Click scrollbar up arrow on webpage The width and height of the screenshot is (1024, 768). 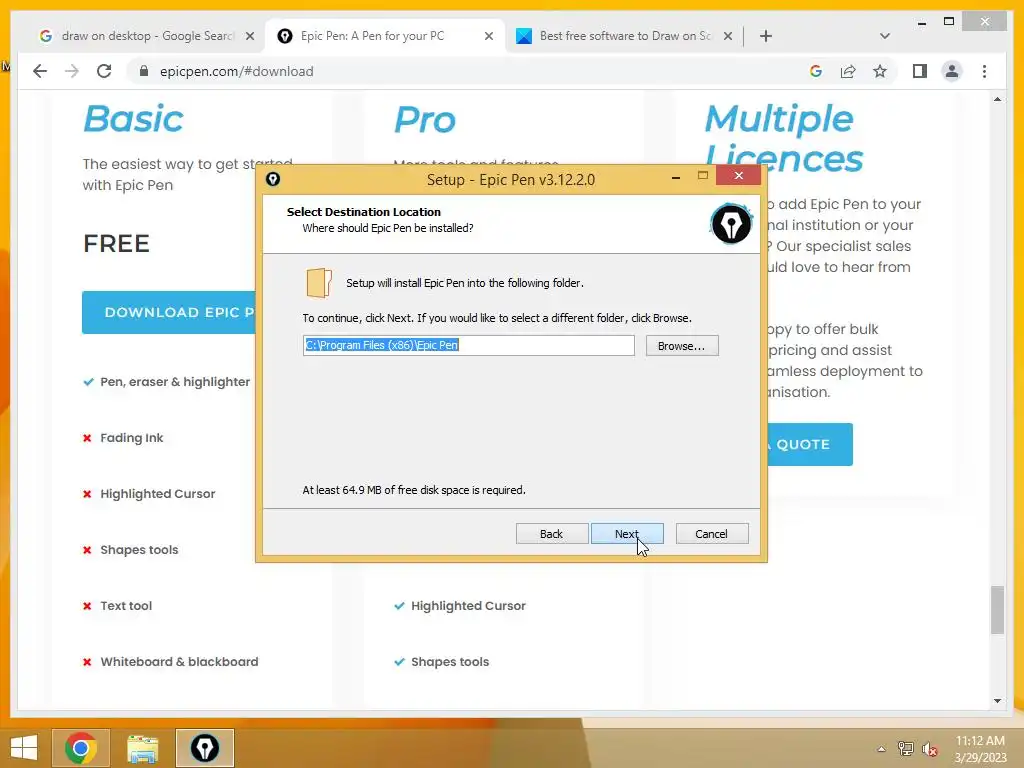pyautogui.click(x=997, y=99)
